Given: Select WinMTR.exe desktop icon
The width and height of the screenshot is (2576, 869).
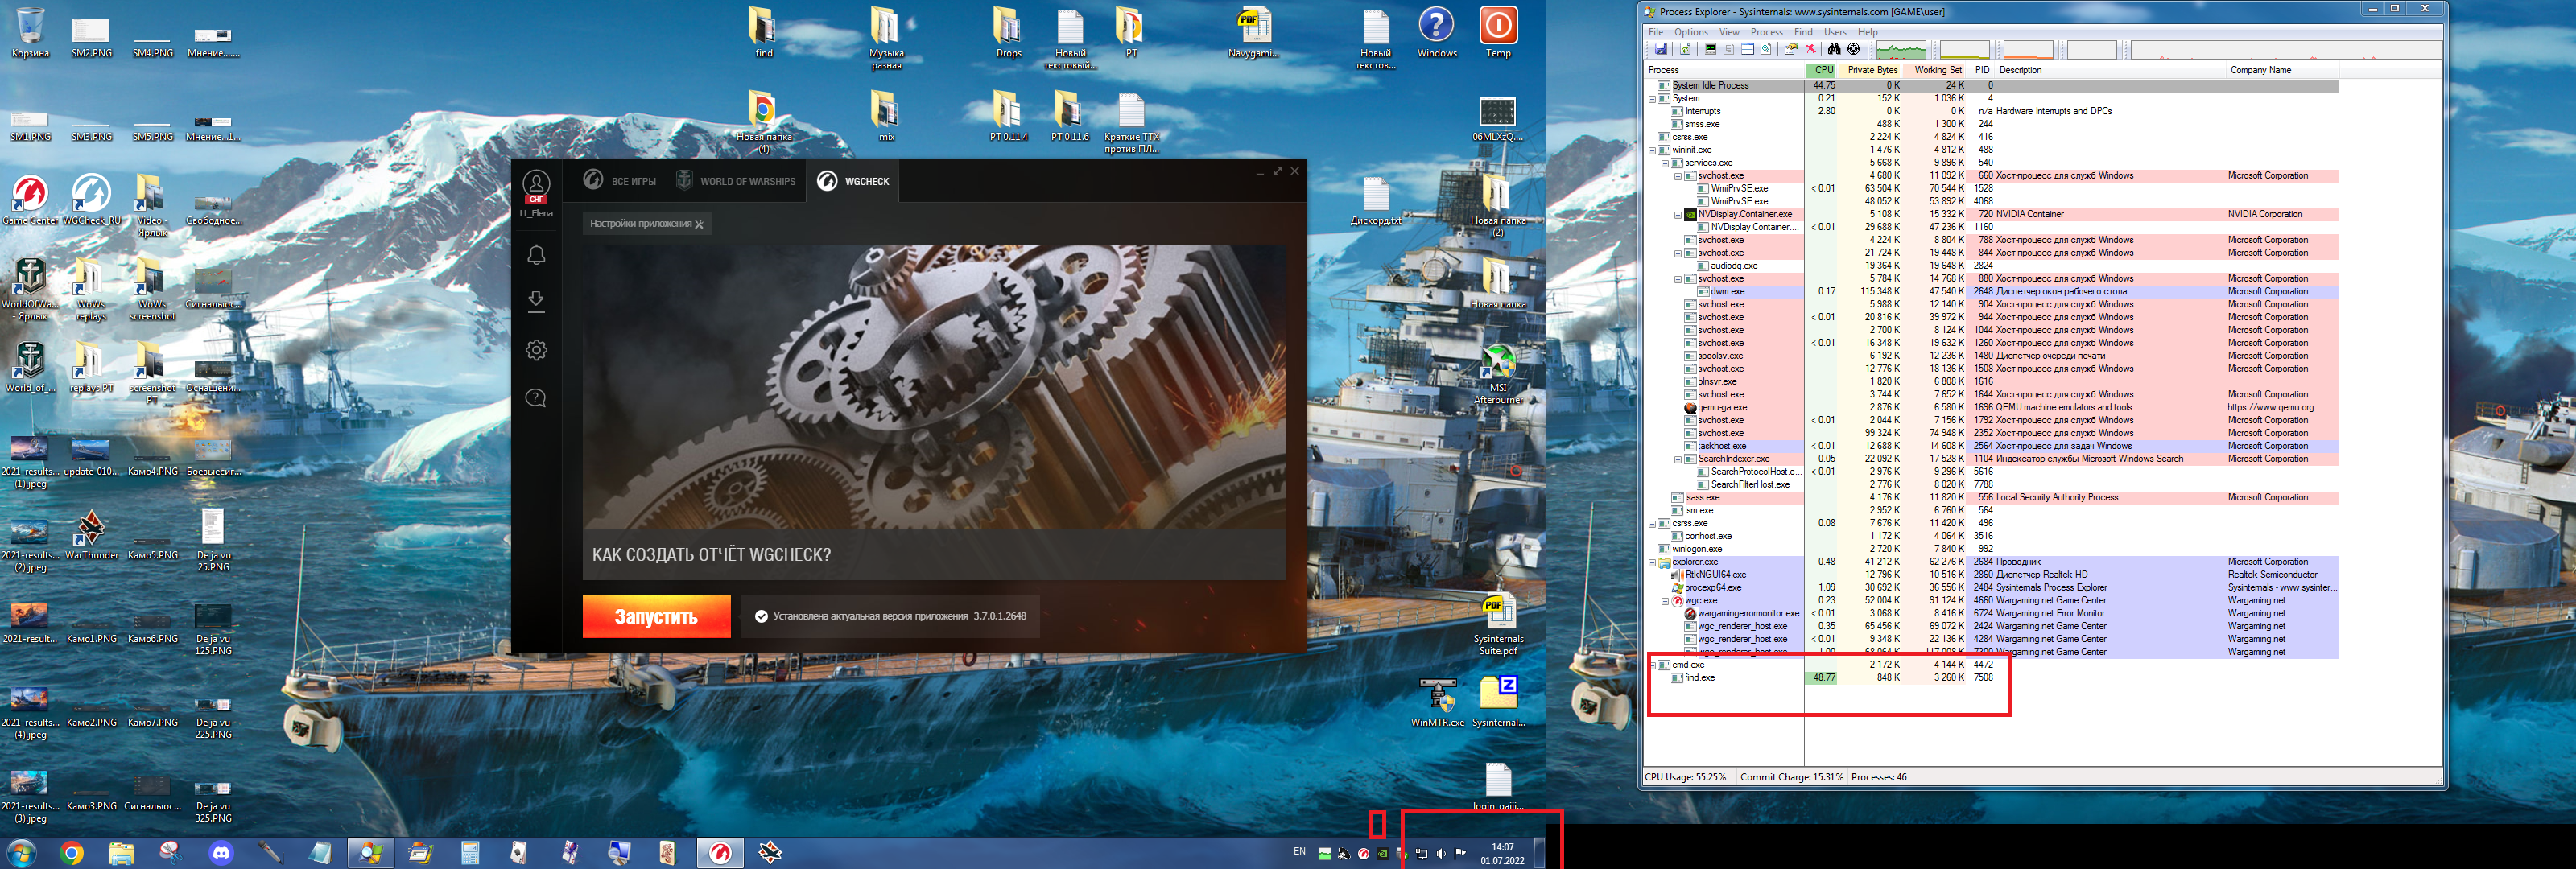Looking at the screenshot, I should click(1437, 702).
